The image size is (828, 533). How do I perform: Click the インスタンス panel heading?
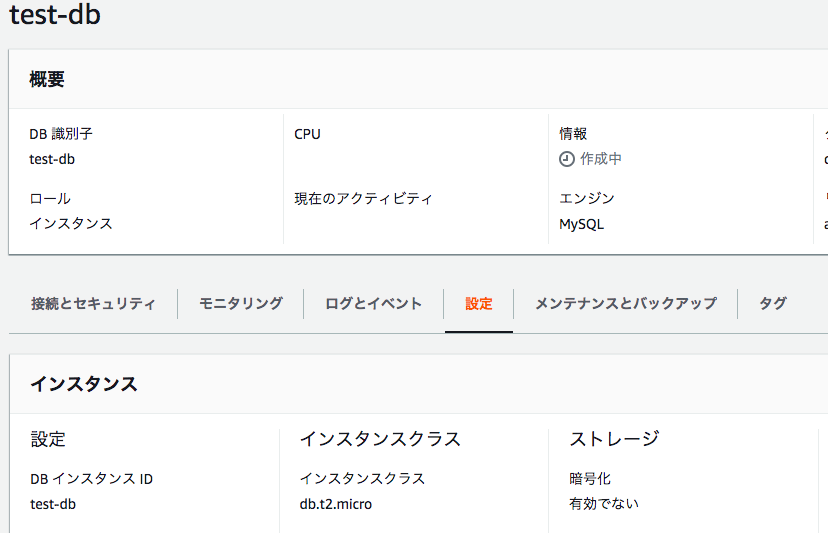click(x=84, y=384)
